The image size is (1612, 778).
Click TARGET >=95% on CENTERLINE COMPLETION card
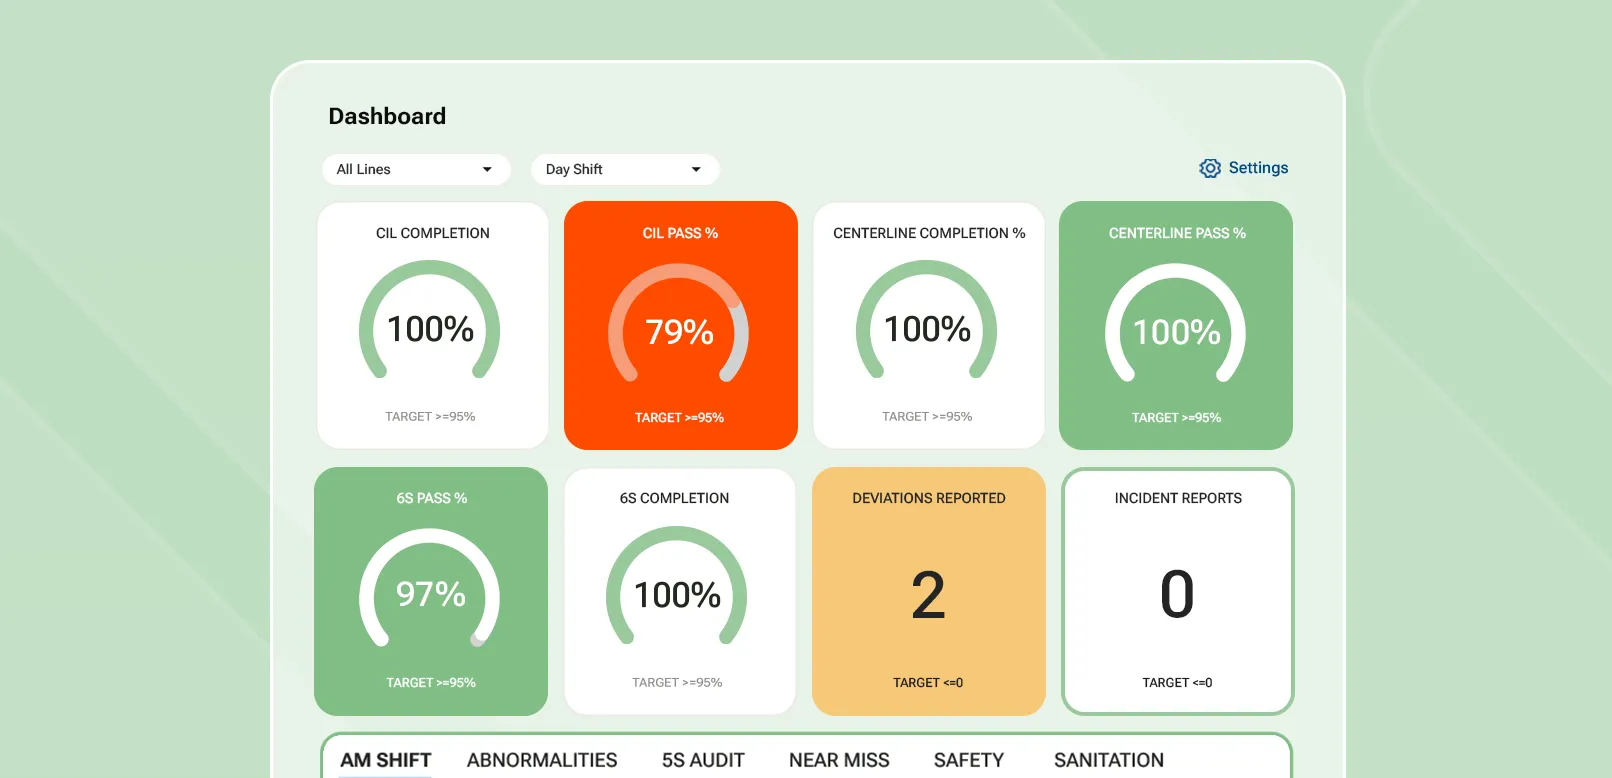coord(927,417)
